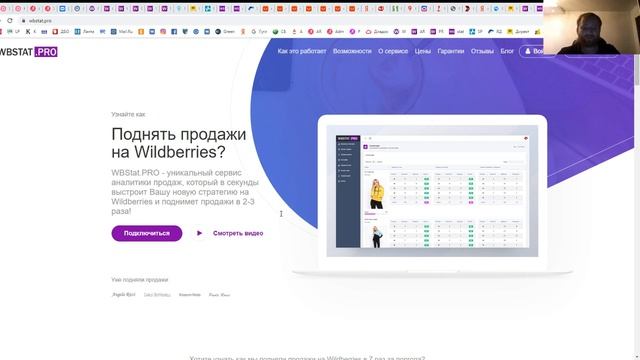Open Отзывы nav item
The height and width of the screenshot is (360, 640).
[482, 51]
